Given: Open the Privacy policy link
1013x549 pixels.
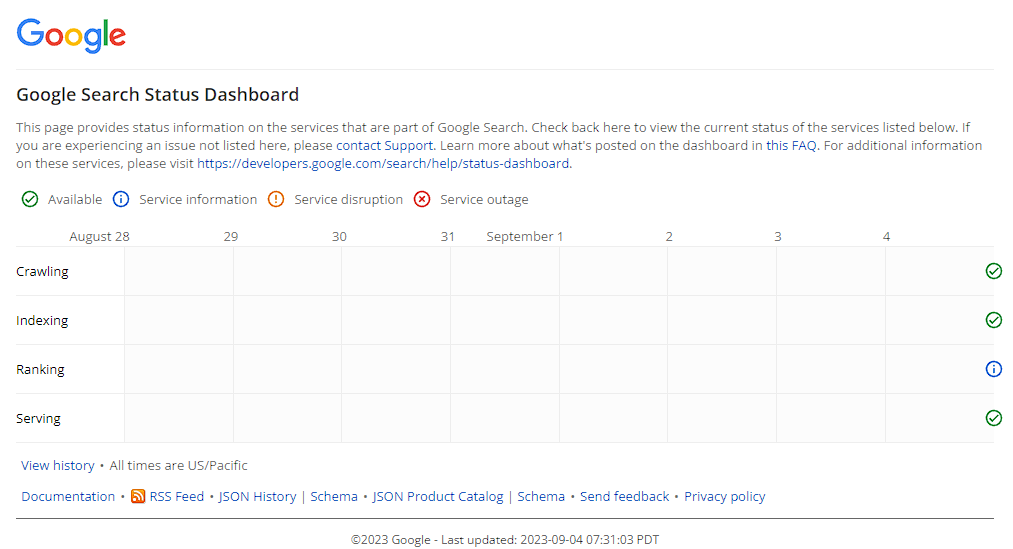Looking at the screenshot, I should (724, 496).
